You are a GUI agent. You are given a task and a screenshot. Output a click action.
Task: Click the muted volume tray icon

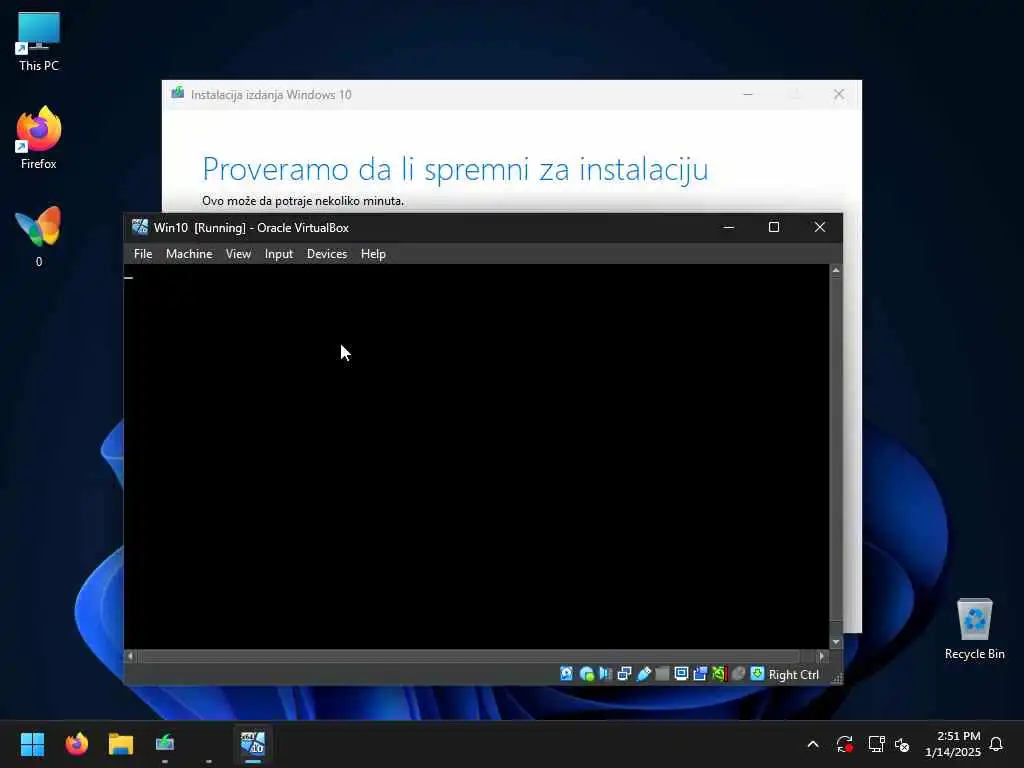902,744
